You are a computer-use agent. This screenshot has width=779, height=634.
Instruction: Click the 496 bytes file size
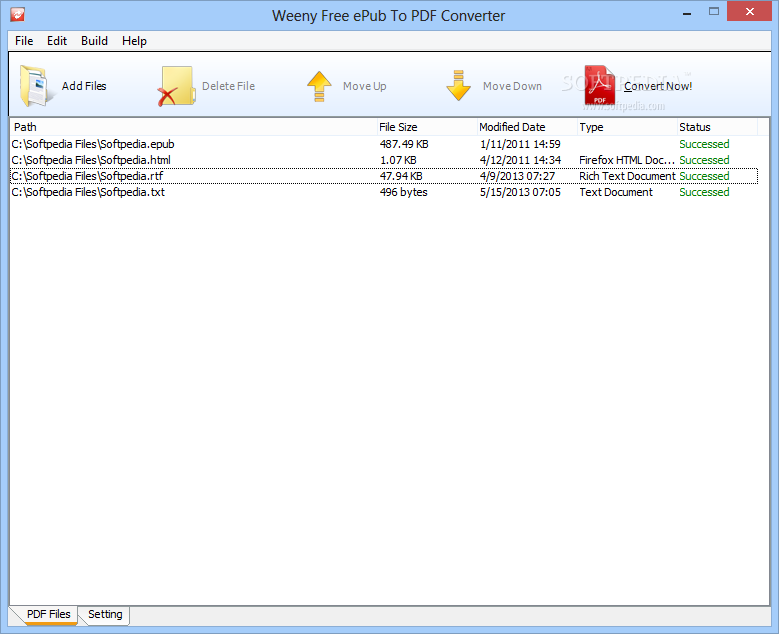403,192
